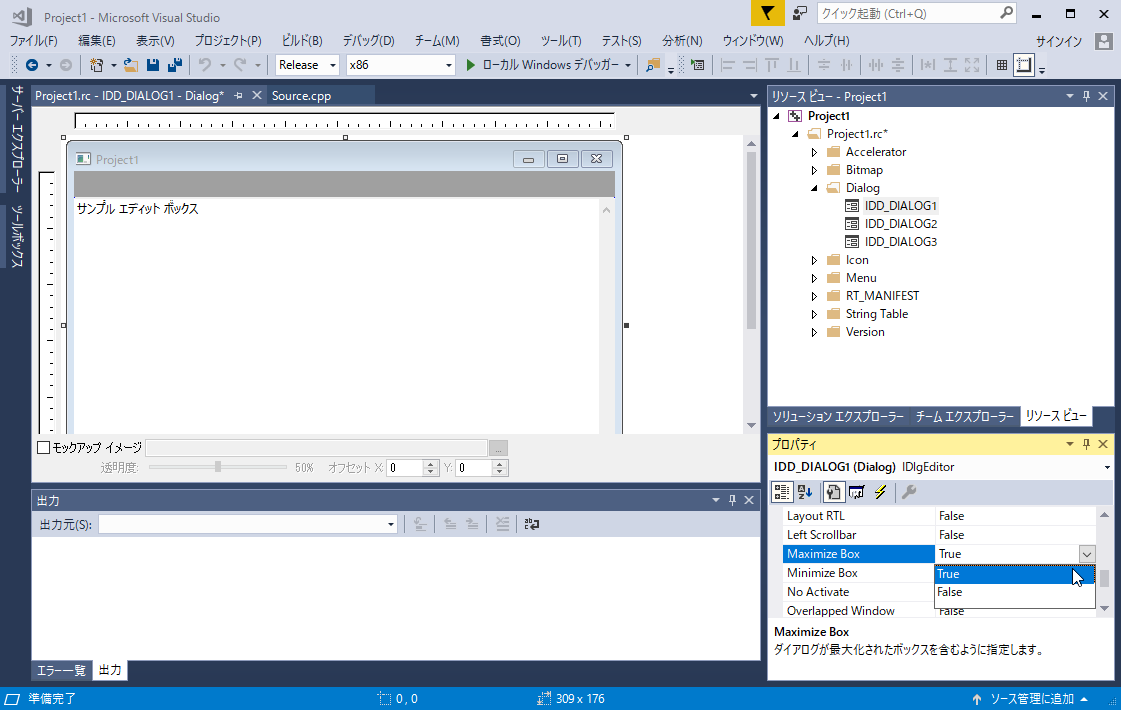Select IDD_DIALOG2 in the resource tree
This screenshot has height=710, width=1121.
coord(900,224)
